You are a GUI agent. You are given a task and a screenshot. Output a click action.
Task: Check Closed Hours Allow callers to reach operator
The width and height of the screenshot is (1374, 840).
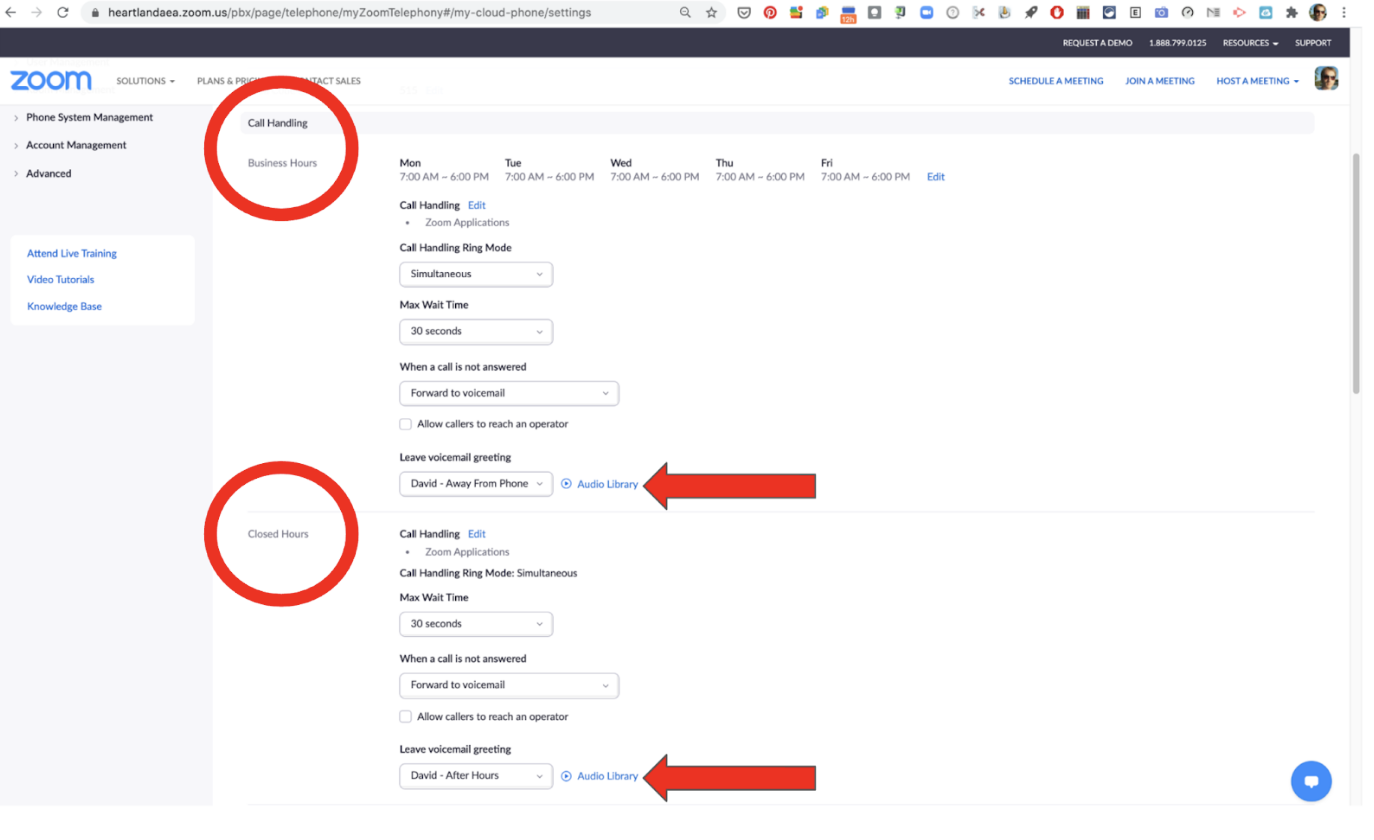(x=405, y=716)
